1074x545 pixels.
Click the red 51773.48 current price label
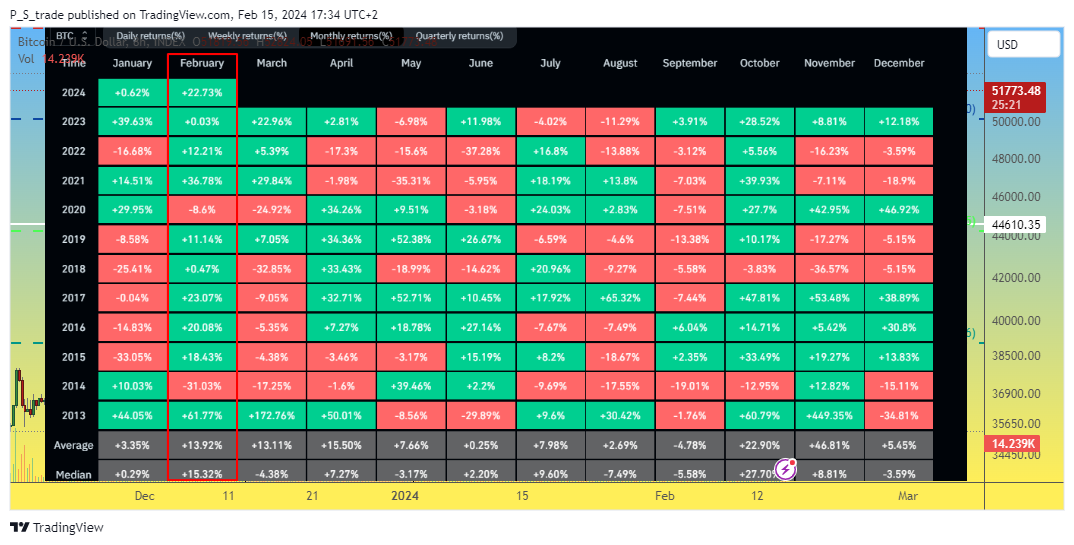click(1014, 97)
